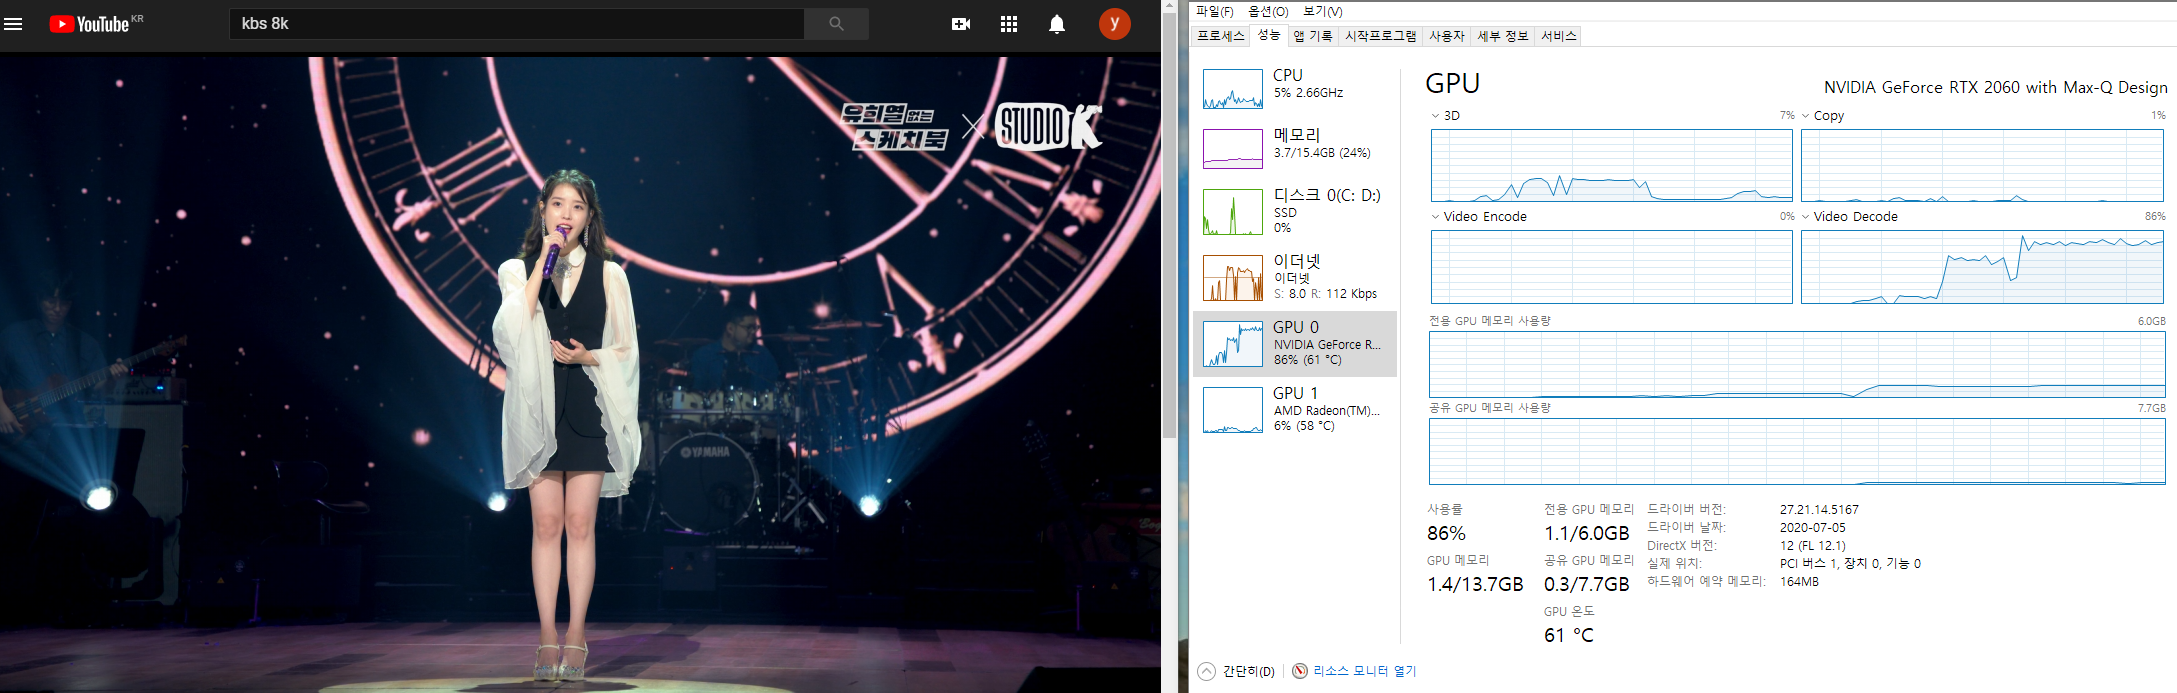Click the Video Encode usage graph
The image size is (2177, 693).
tap(1611, 267)
